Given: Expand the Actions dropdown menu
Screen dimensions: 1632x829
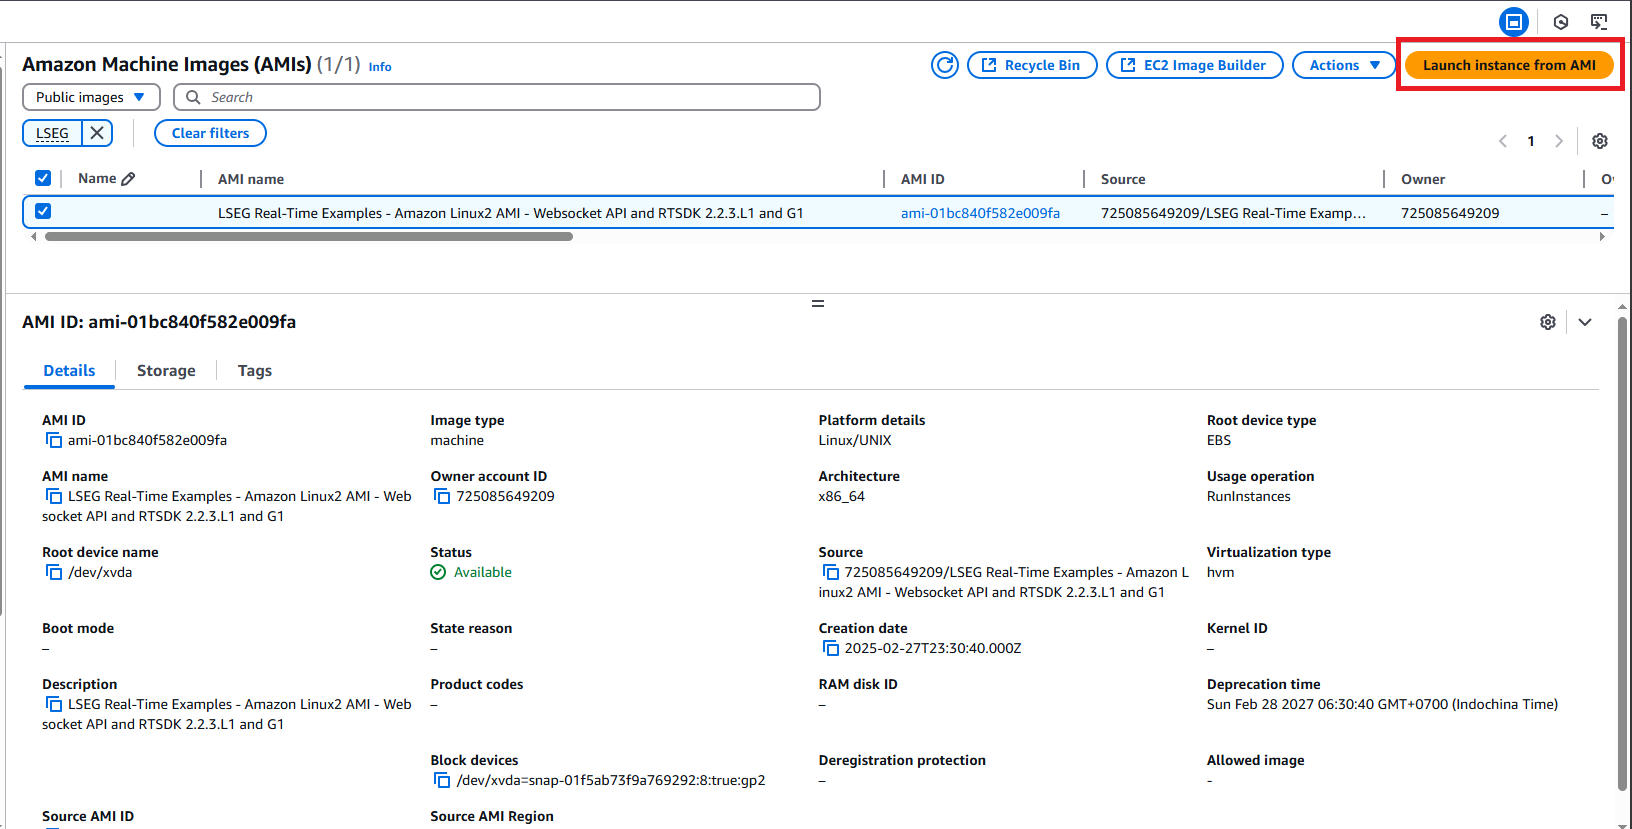Looking at the screenshot, I should (x=1343, y=65).
